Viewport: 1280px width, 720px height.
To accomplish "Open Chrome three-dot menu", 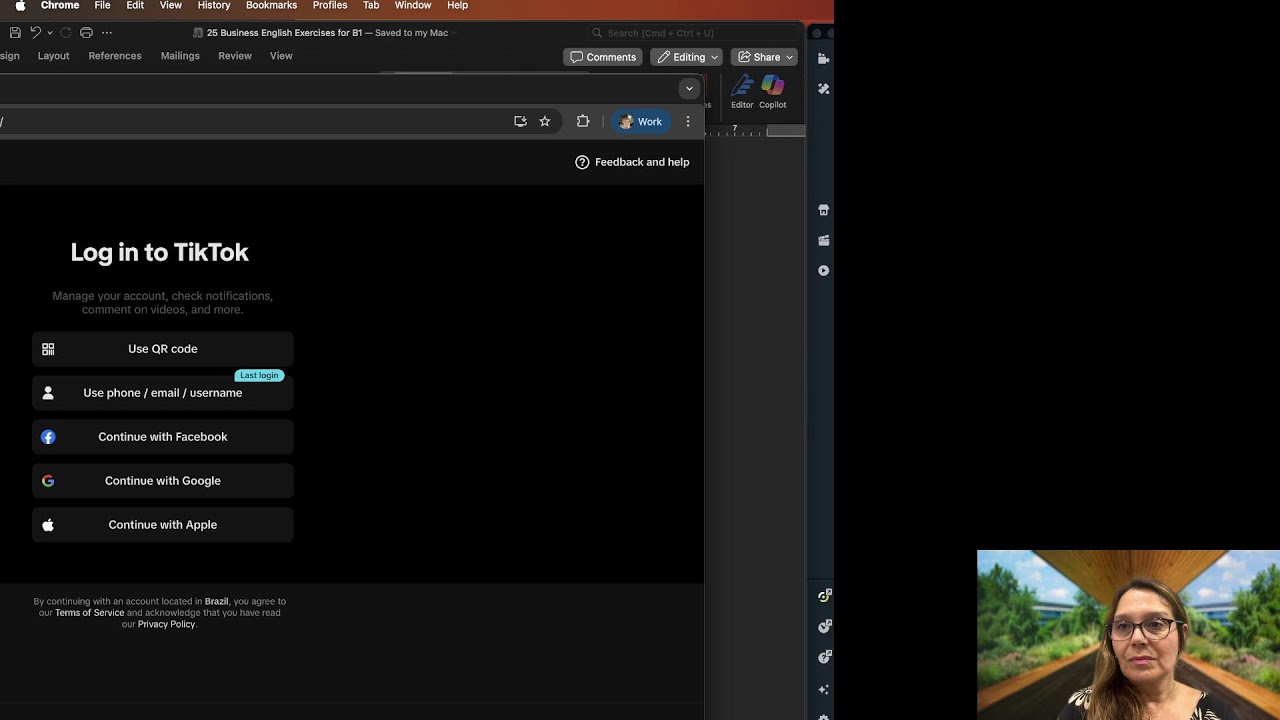I will tap(688, 121).
